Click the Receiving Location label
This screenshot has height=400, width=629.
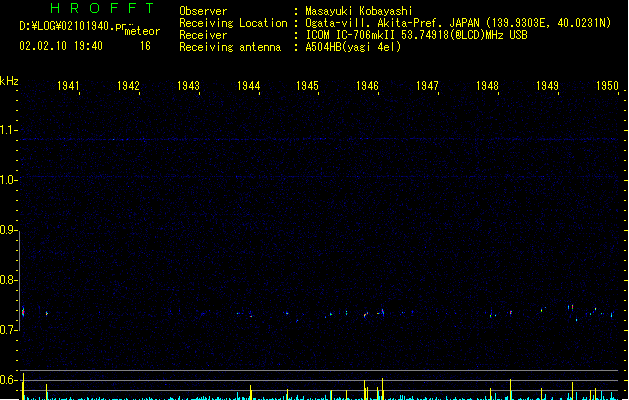coord(233,23)
